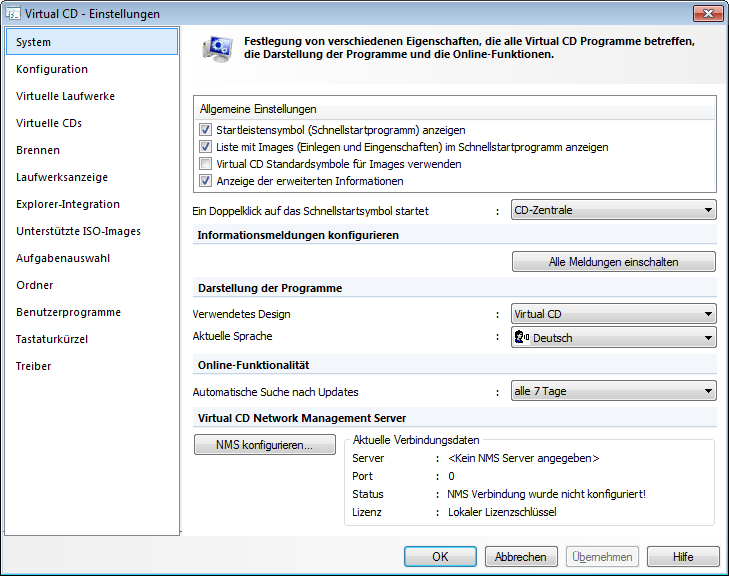Click Alle Meldungen einschalten button

pyautogui.click(x=614, y=262)
